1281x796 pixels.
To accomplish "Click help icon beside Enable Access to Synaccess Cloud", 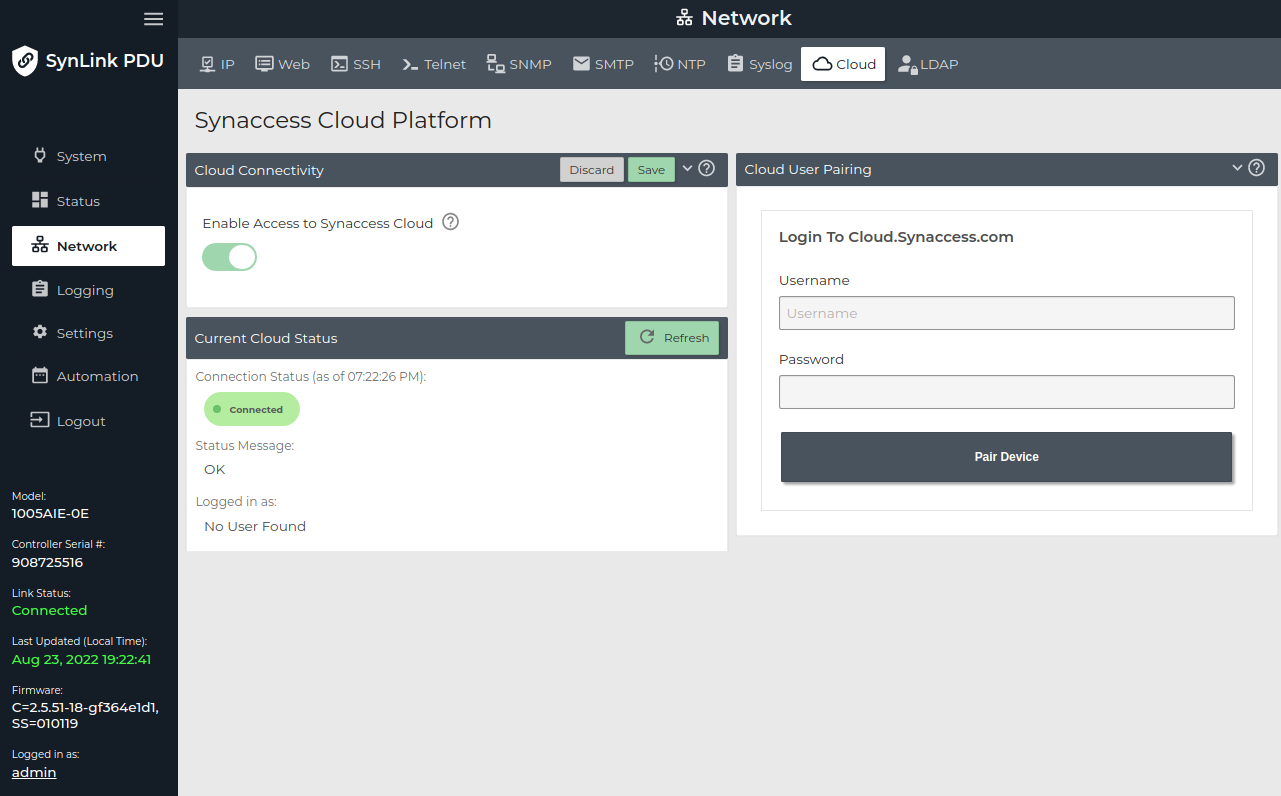I will tap(450, 222).
